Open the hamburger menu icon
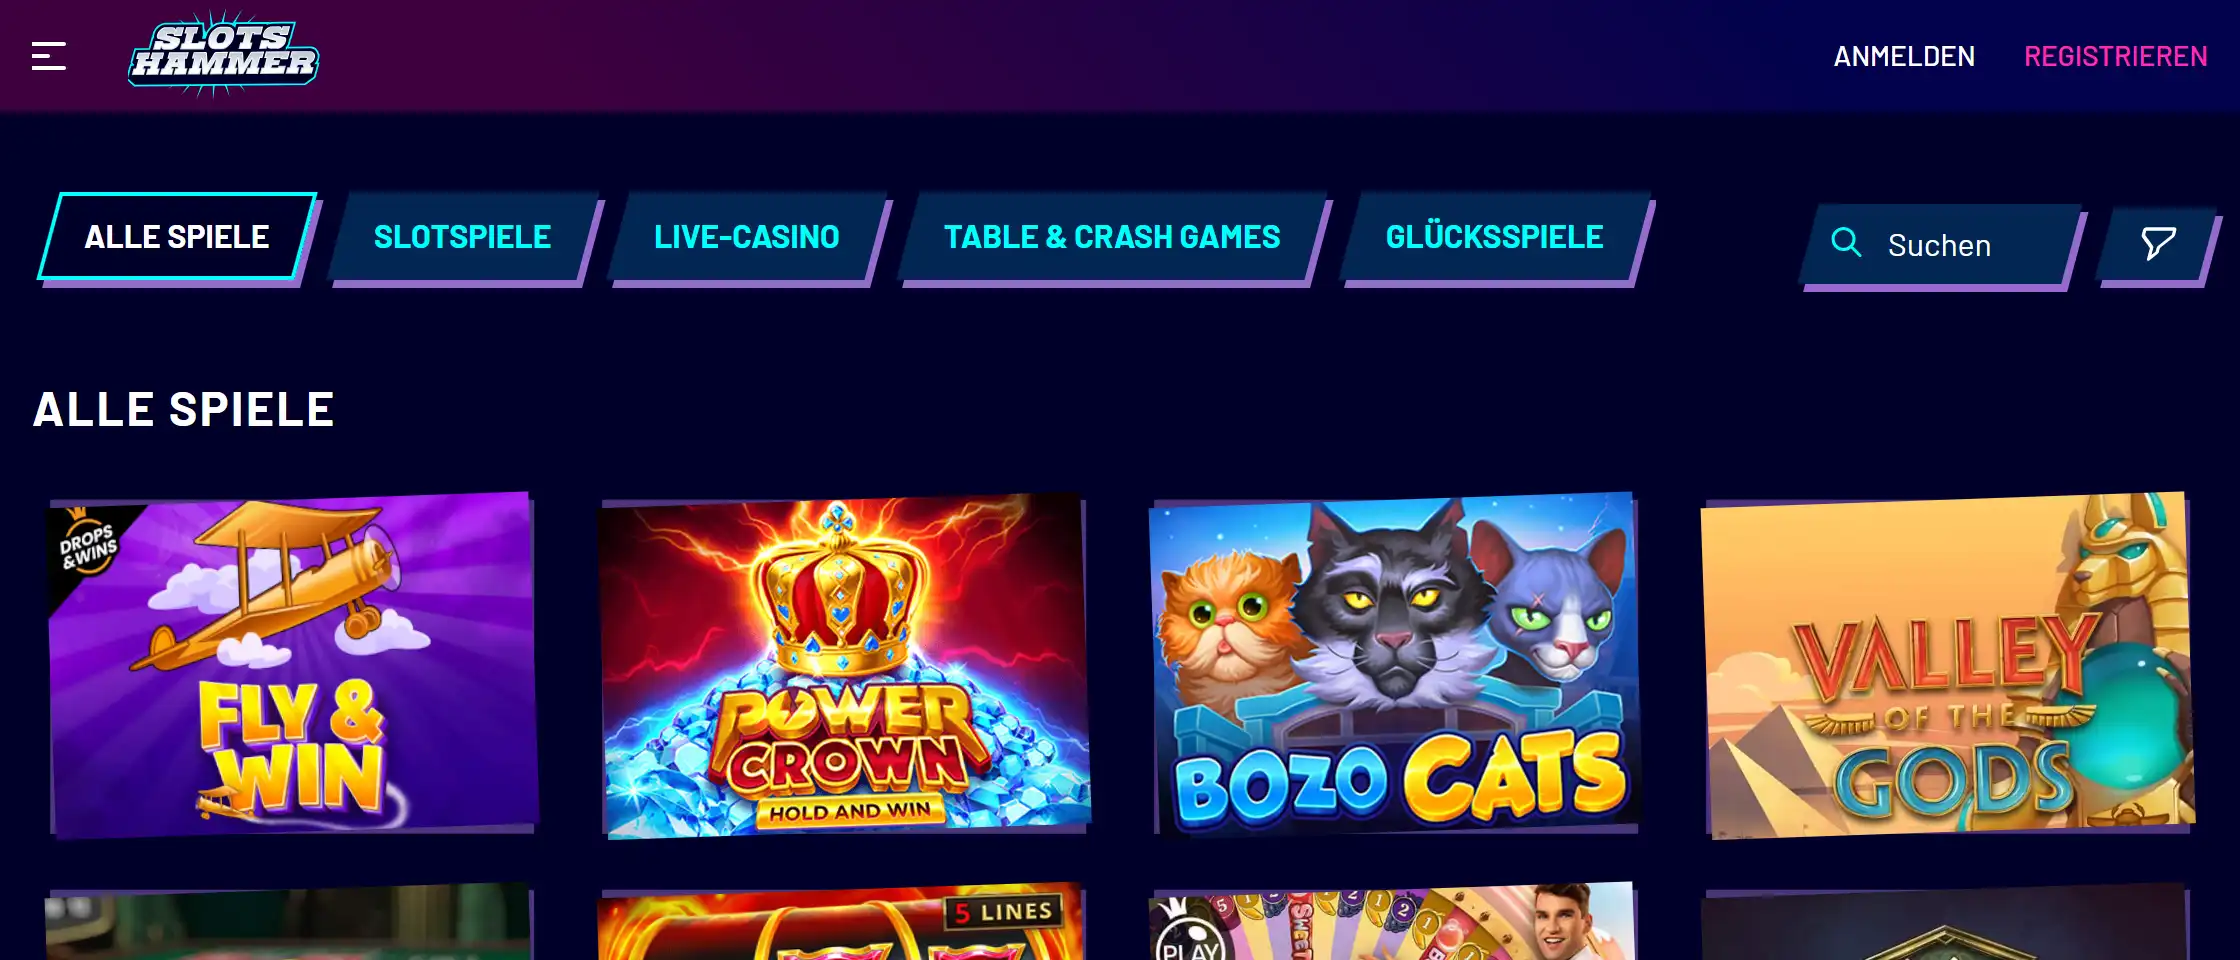Viewport: 2240px width, 960px height. [x=49, y=56]
